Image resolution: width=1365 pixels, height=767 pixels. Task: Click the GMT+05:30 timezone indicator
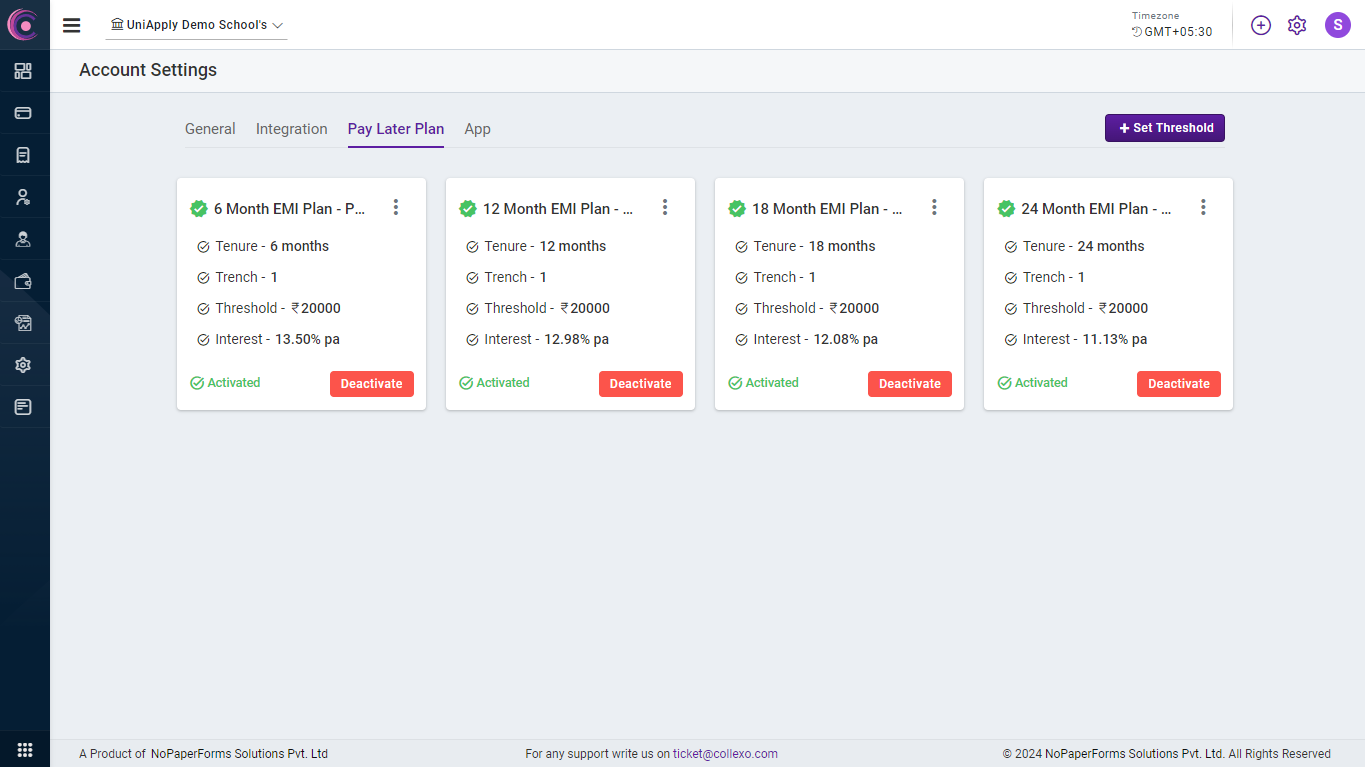click(1172, 32)
